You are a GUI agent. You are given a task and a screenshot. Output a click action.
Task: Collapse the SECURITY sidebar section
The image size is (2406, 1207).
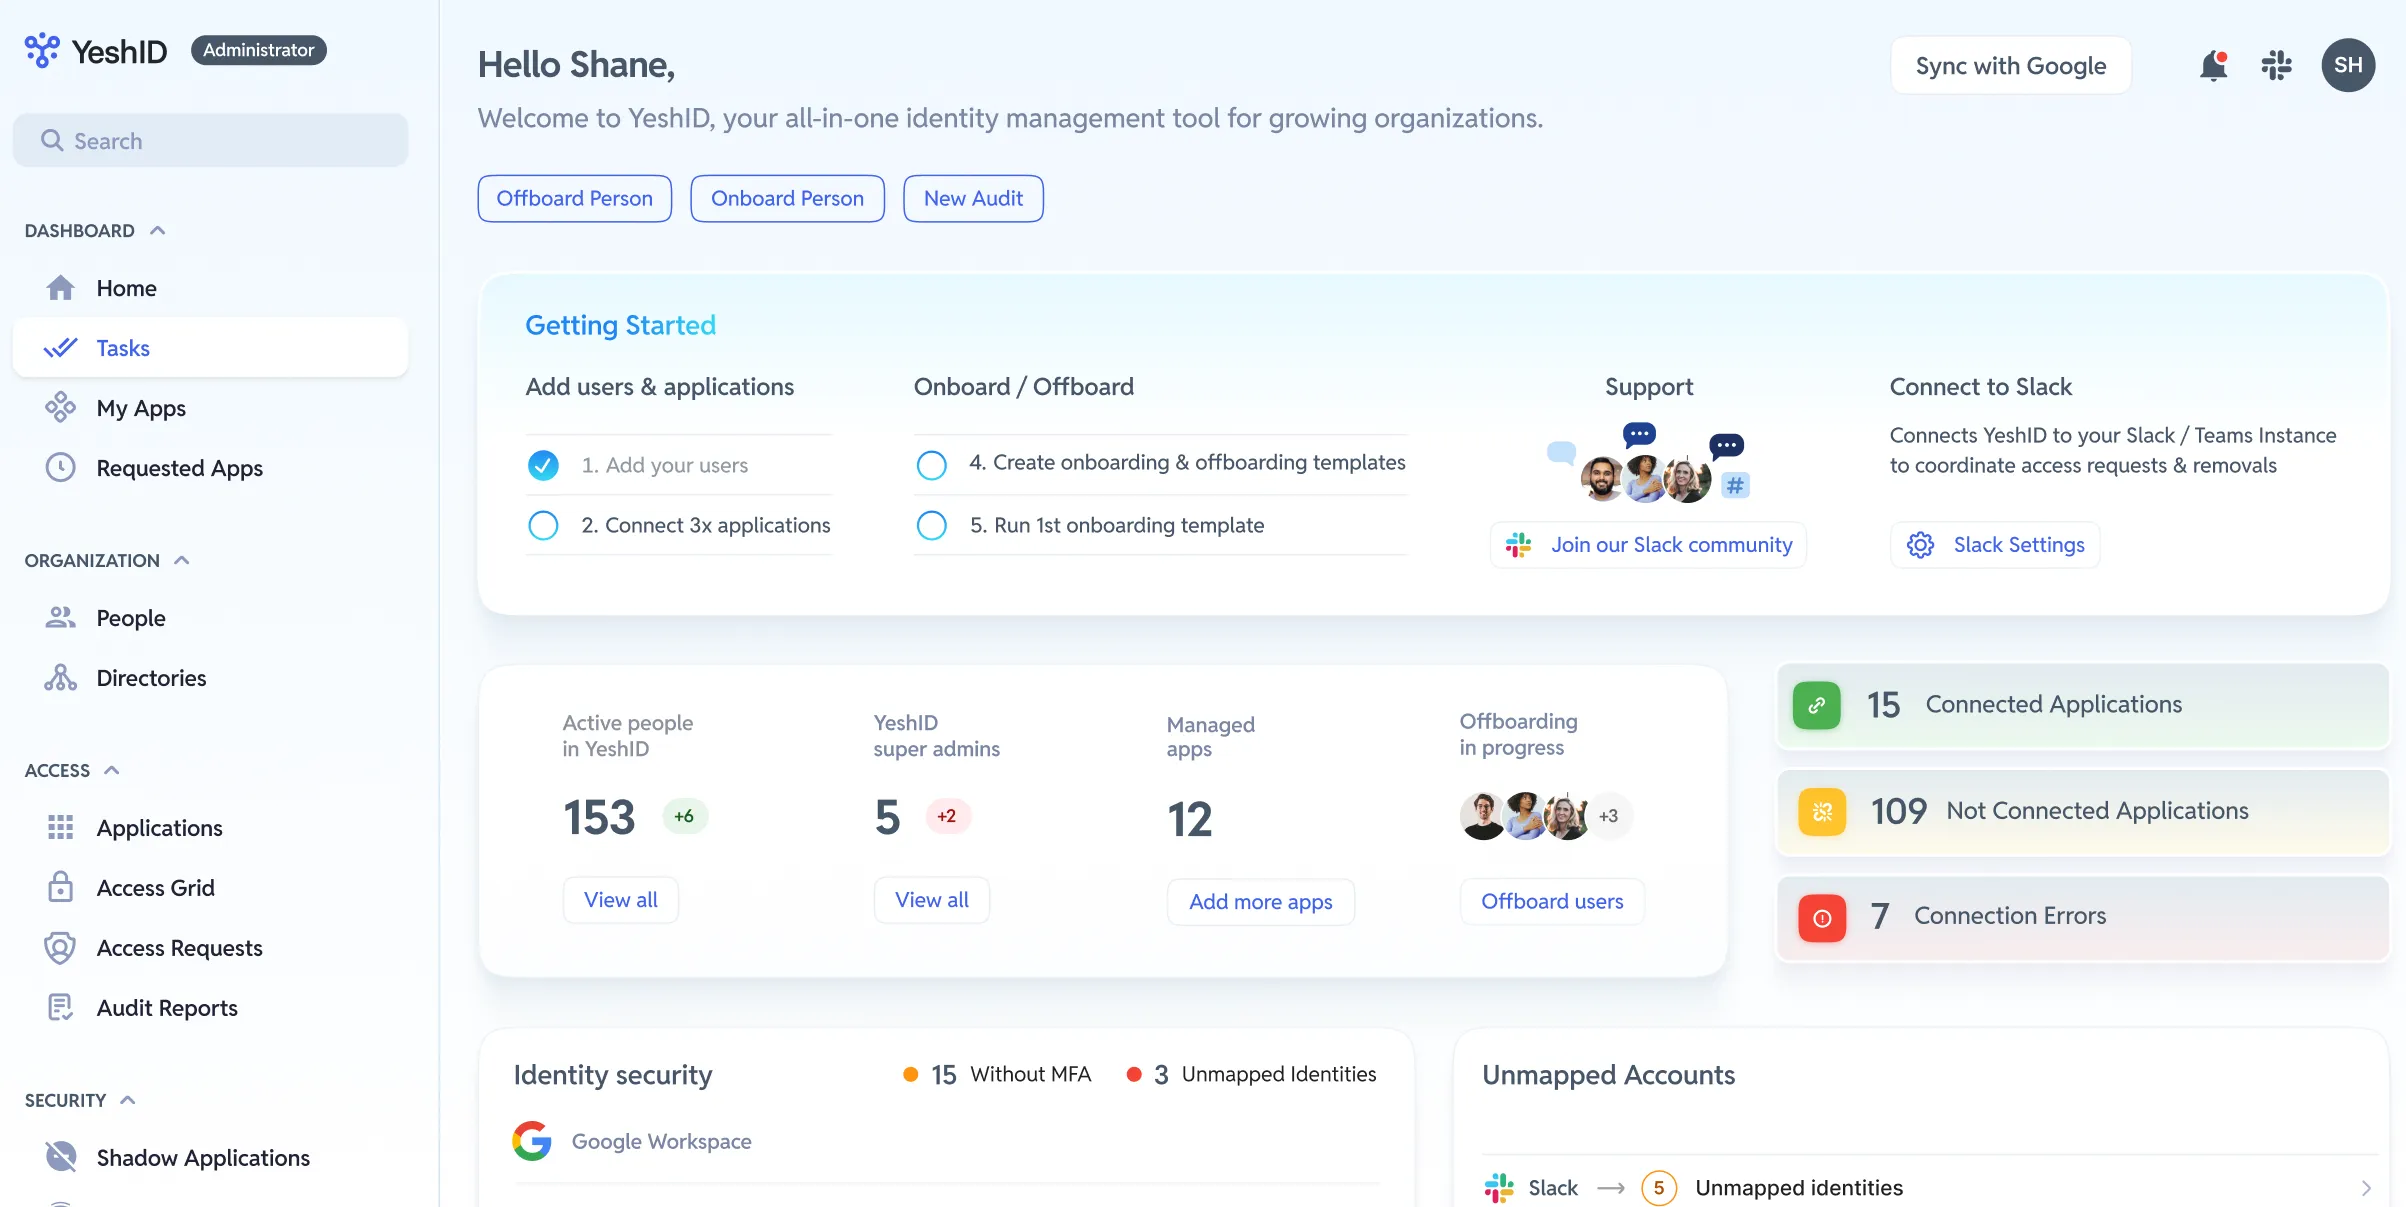pyautogui.click(x=128, y=1101)
